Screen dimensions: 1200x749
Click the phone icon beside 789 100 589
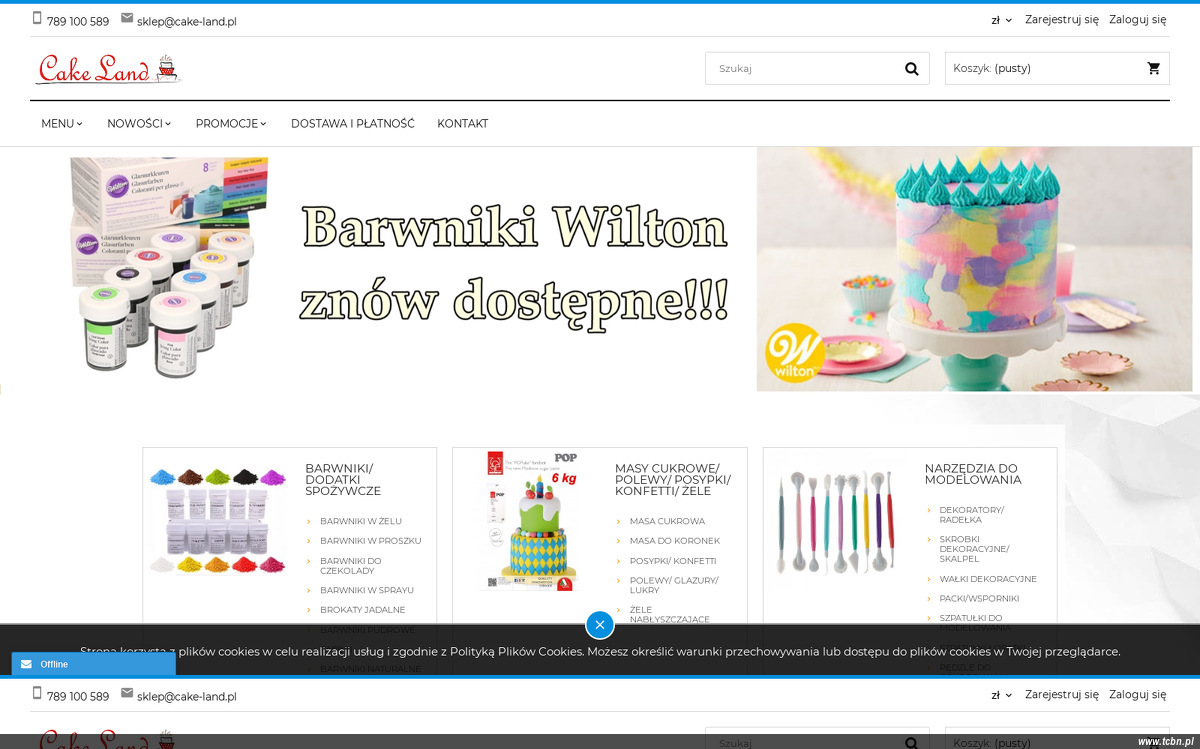[37, 18]
